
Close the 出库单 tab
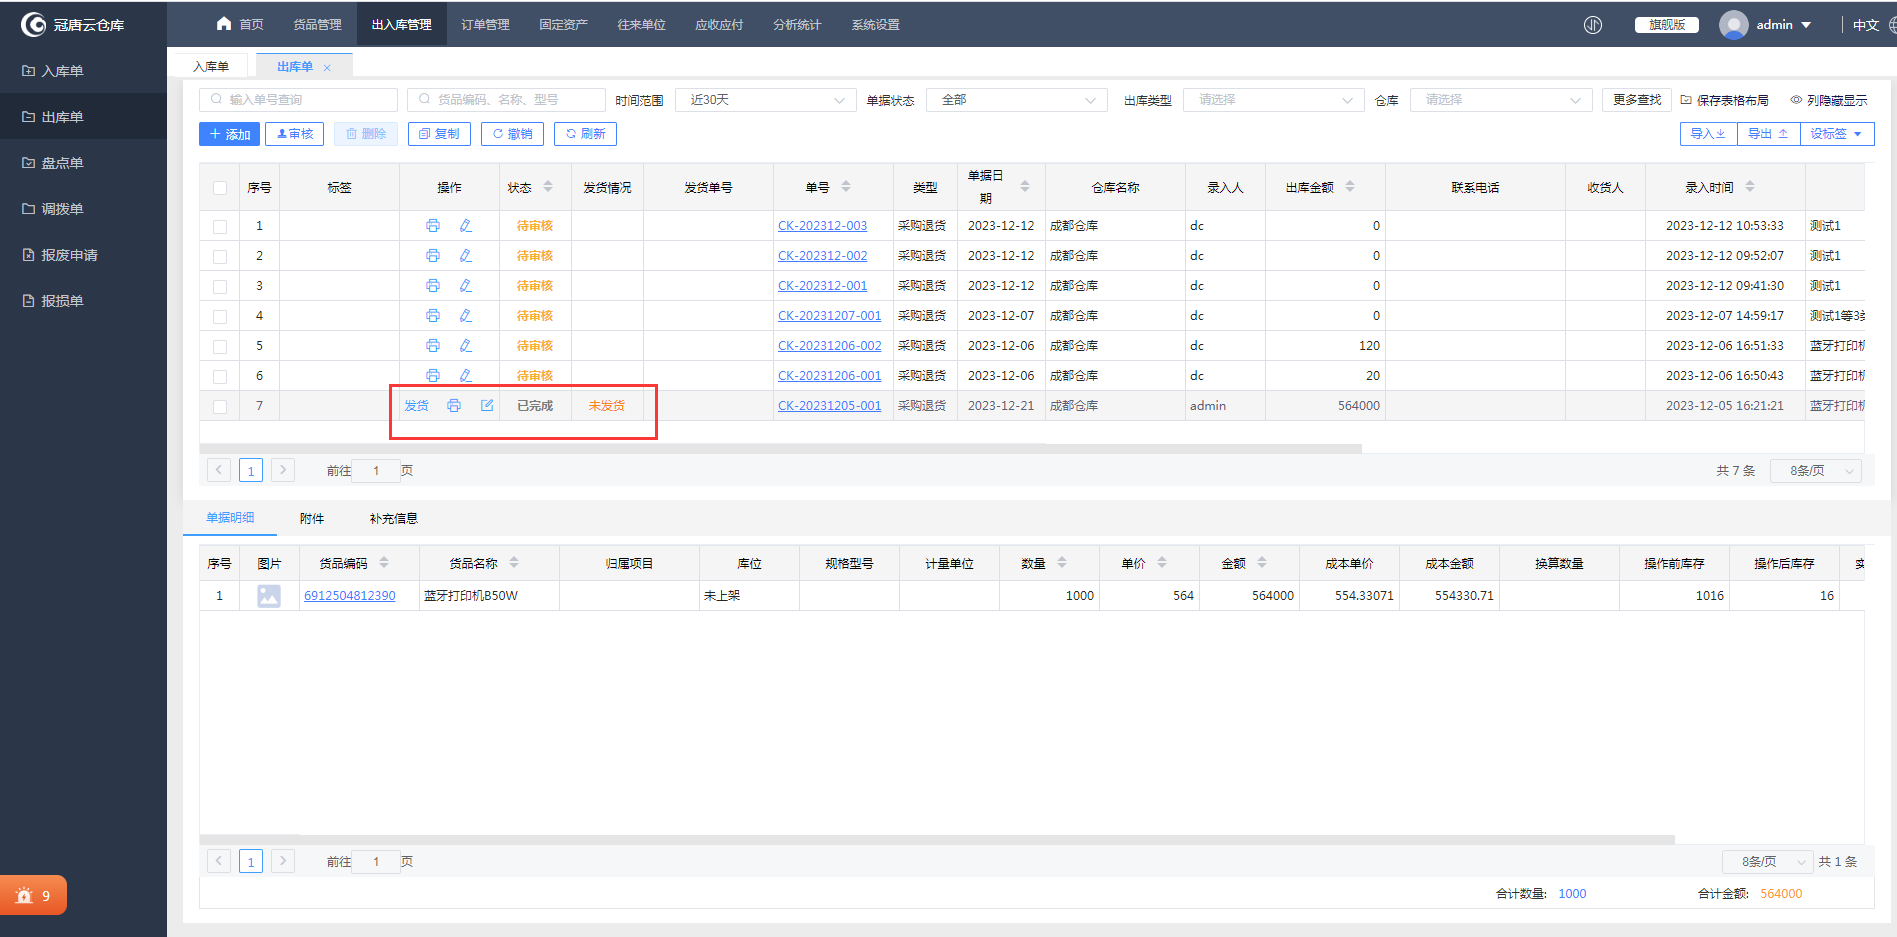(x=327, y=68)
